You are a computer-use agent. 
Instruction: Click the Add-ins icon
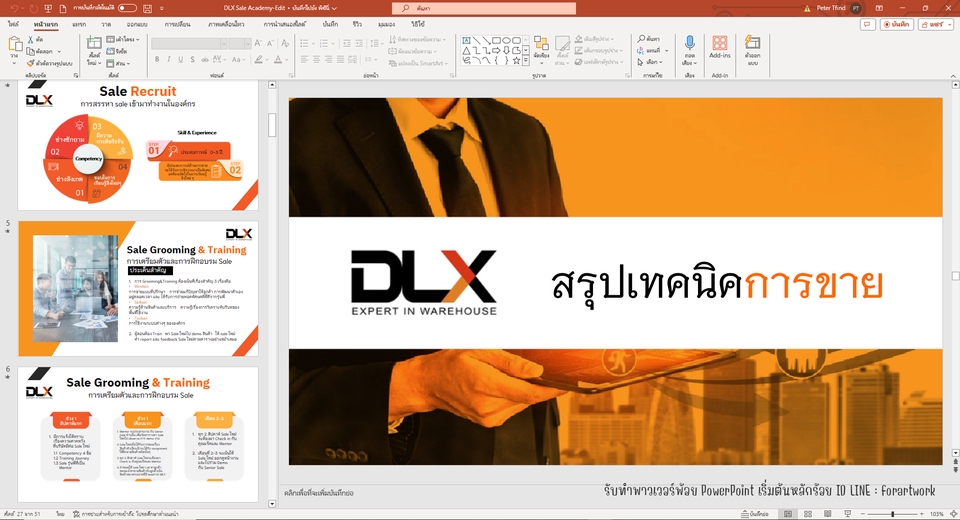719,43
